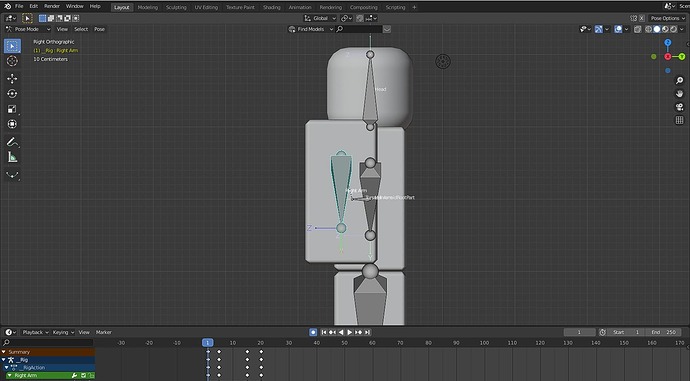Click the zoom view magnifier icon
Image resolution: width=690 pixels, height=381 pixels.
pos(679,81)
